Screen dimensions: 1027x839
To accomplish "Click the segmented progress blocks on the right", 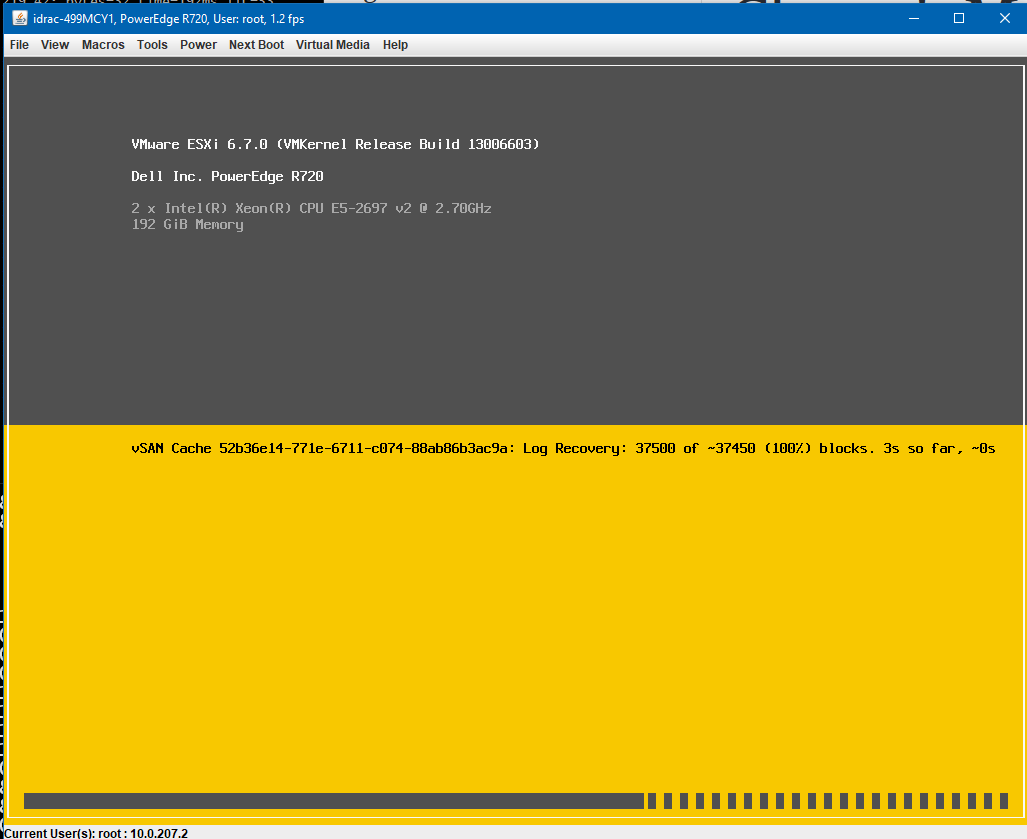I will tap(830, 800).
